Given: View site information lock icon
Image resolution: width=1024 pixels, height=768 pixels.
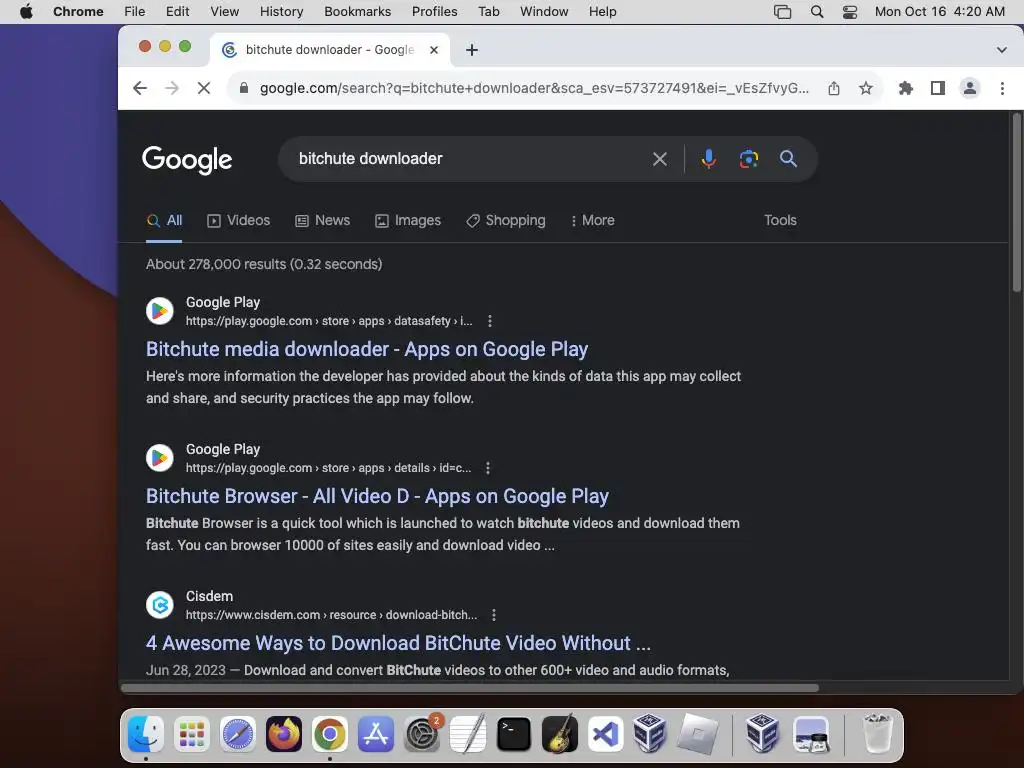Looking at the screenshot, I should [x=244, y=88].
